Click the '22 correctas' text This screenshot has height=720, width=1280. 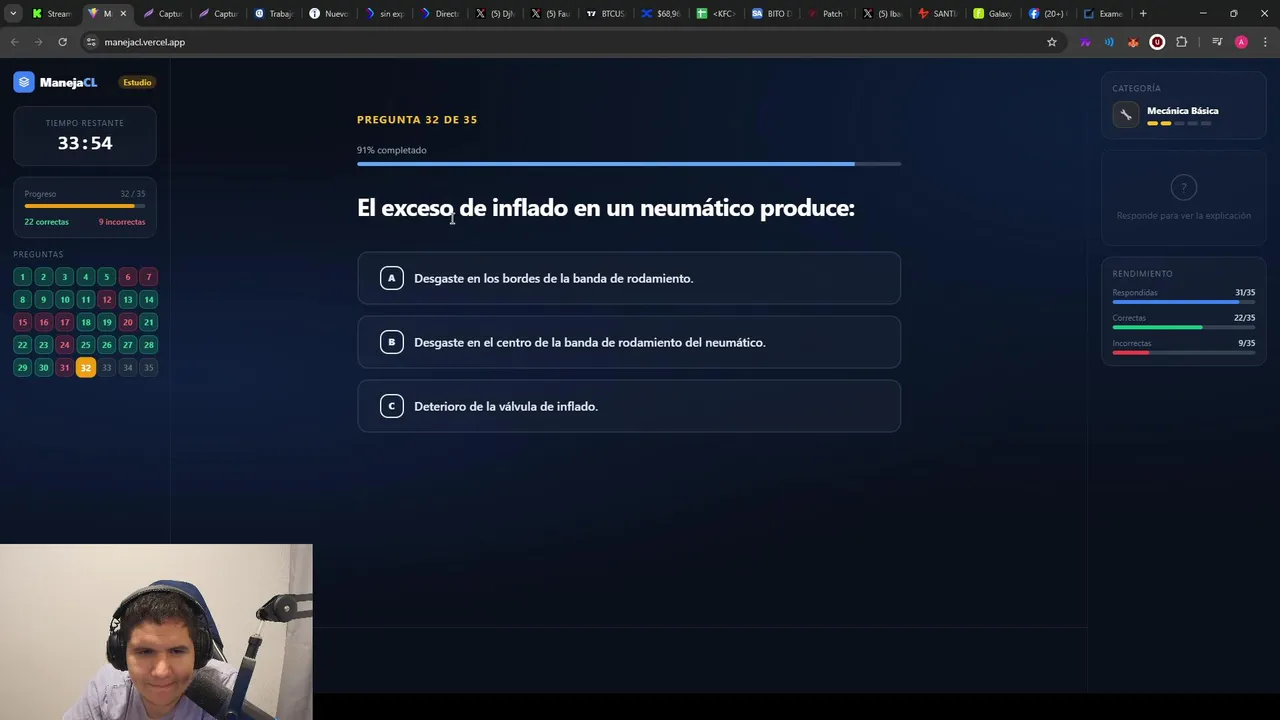tap(46, 222)
